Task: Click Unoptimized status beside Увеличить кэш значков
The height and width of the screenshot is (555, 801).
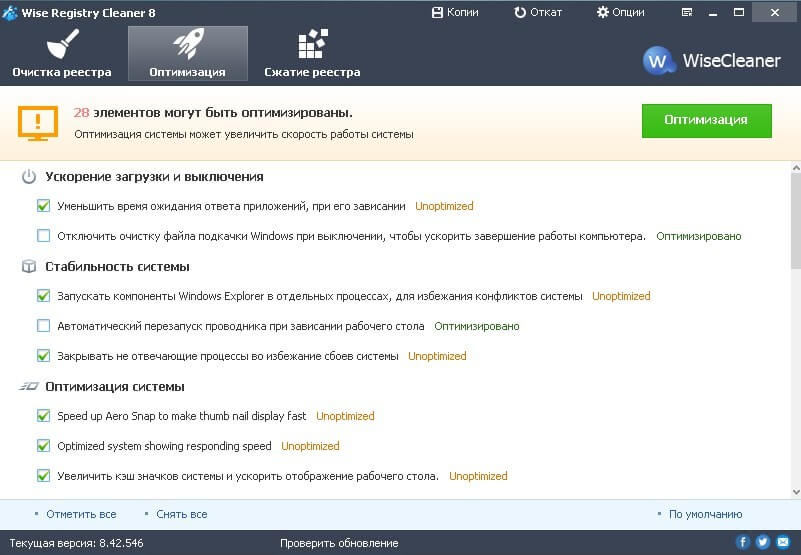Action: [x=478, y=476]
